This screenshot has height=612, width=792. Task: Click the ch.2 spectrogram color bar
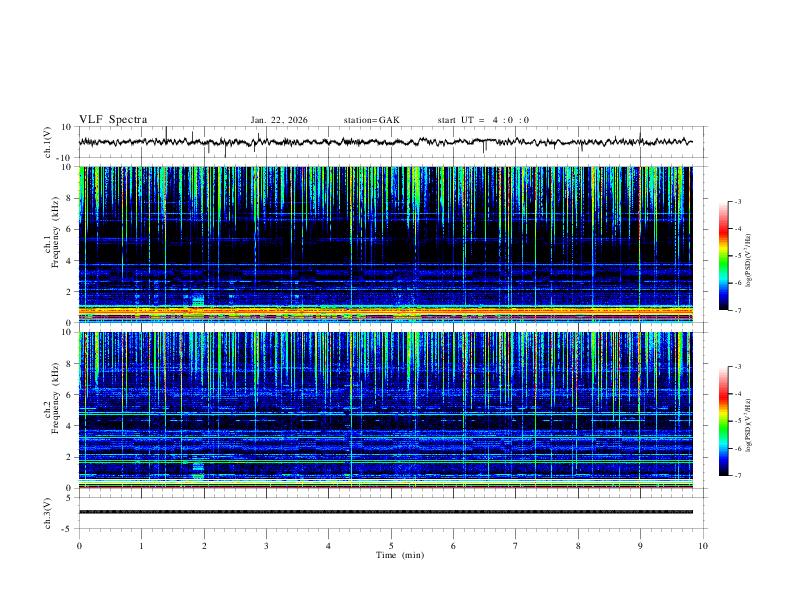point(723,421)
